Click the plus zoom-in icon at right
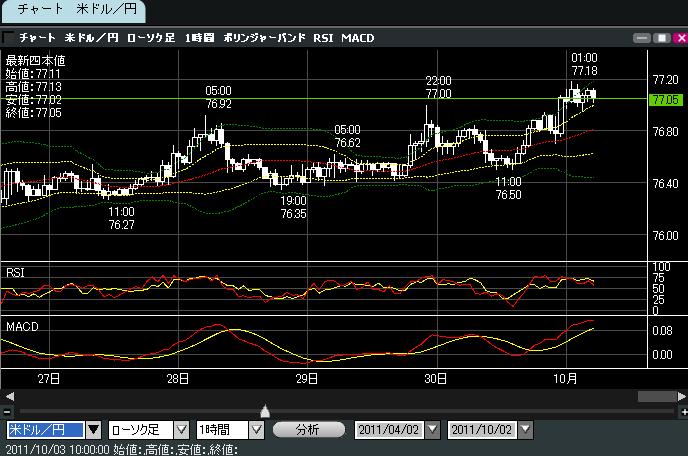 681,410
